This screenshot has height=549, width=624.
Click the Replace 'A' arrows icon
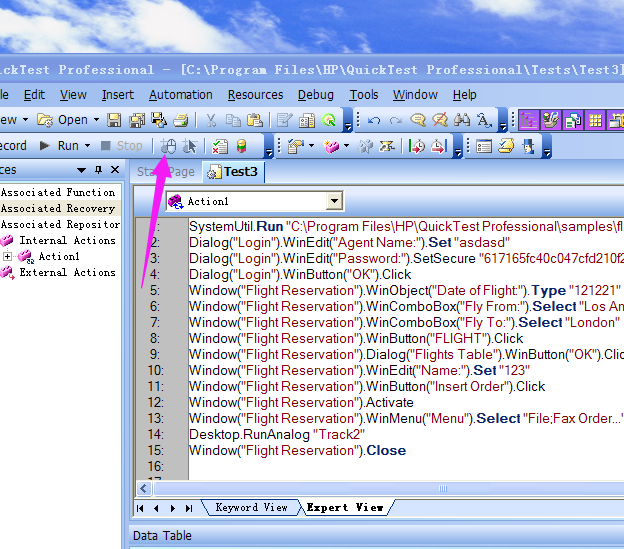484,120
